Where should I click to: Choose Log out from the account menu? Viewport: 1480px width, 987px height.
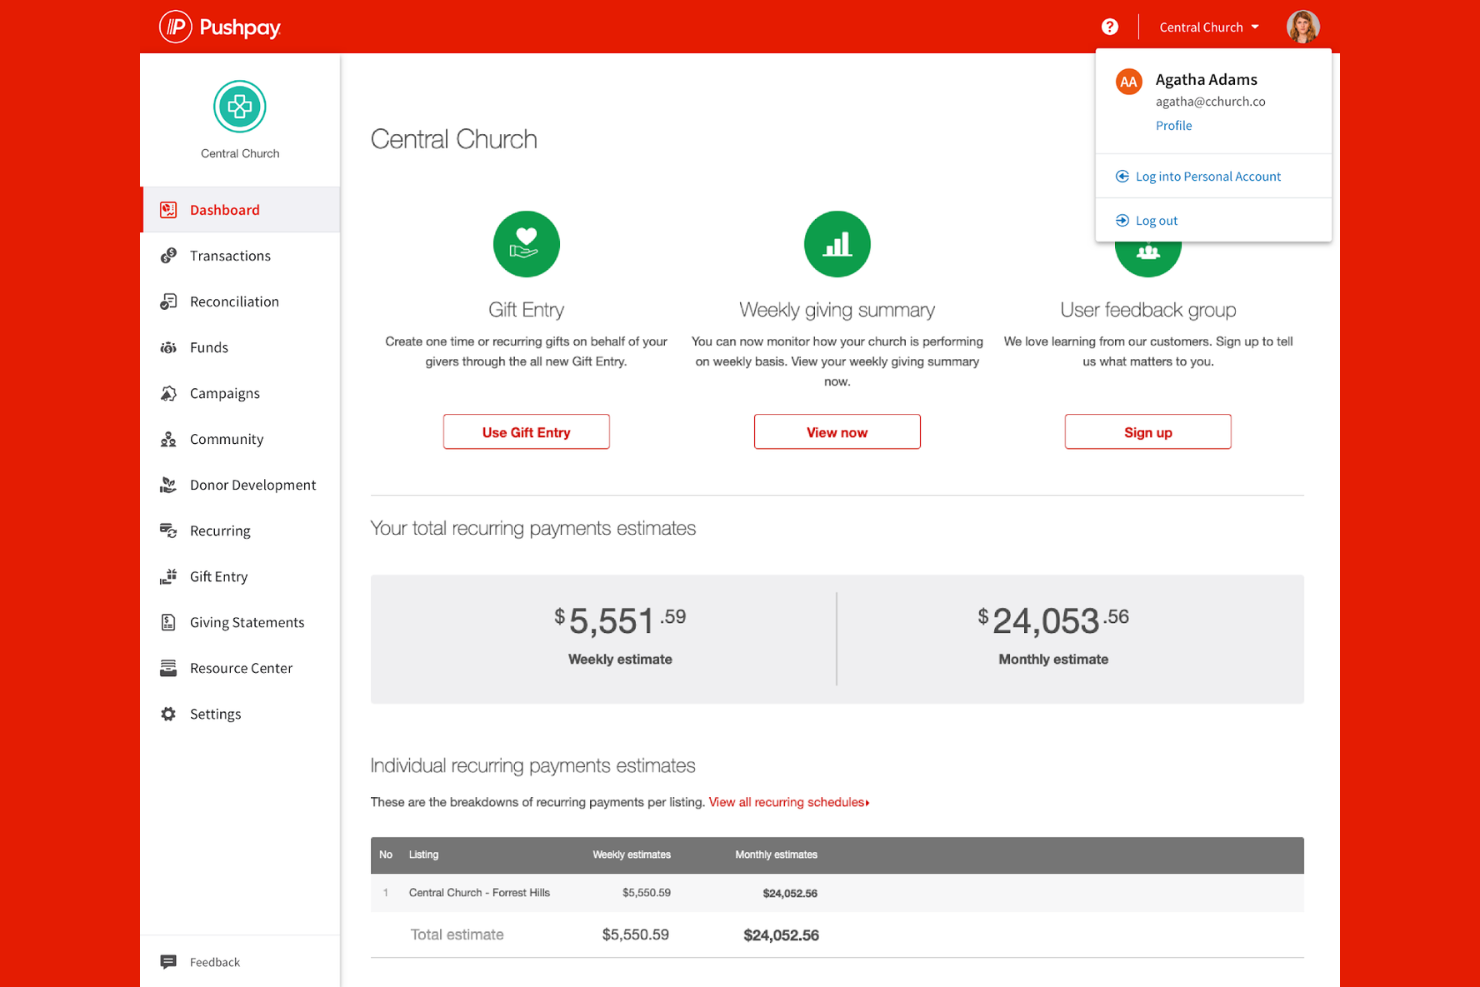coord(1156,220)
